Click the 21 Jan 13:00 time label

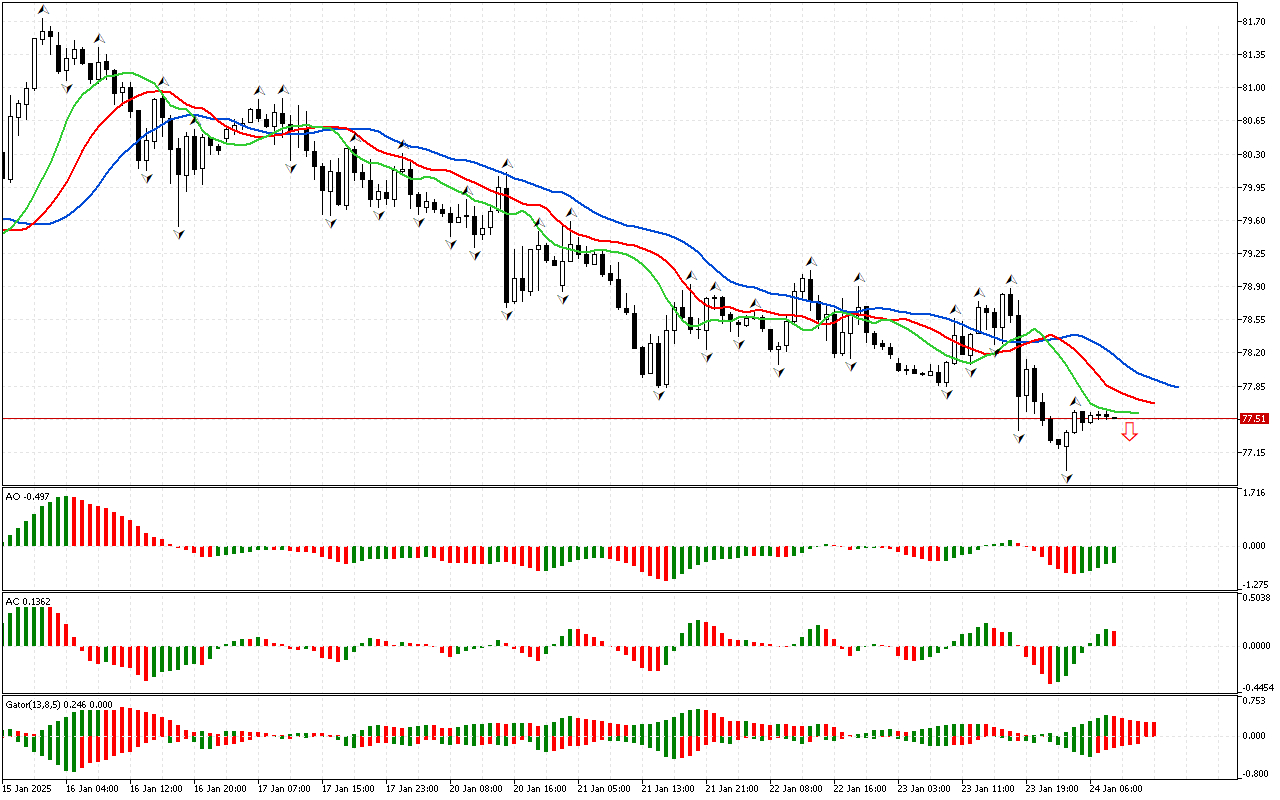click(x=668, y=788)
